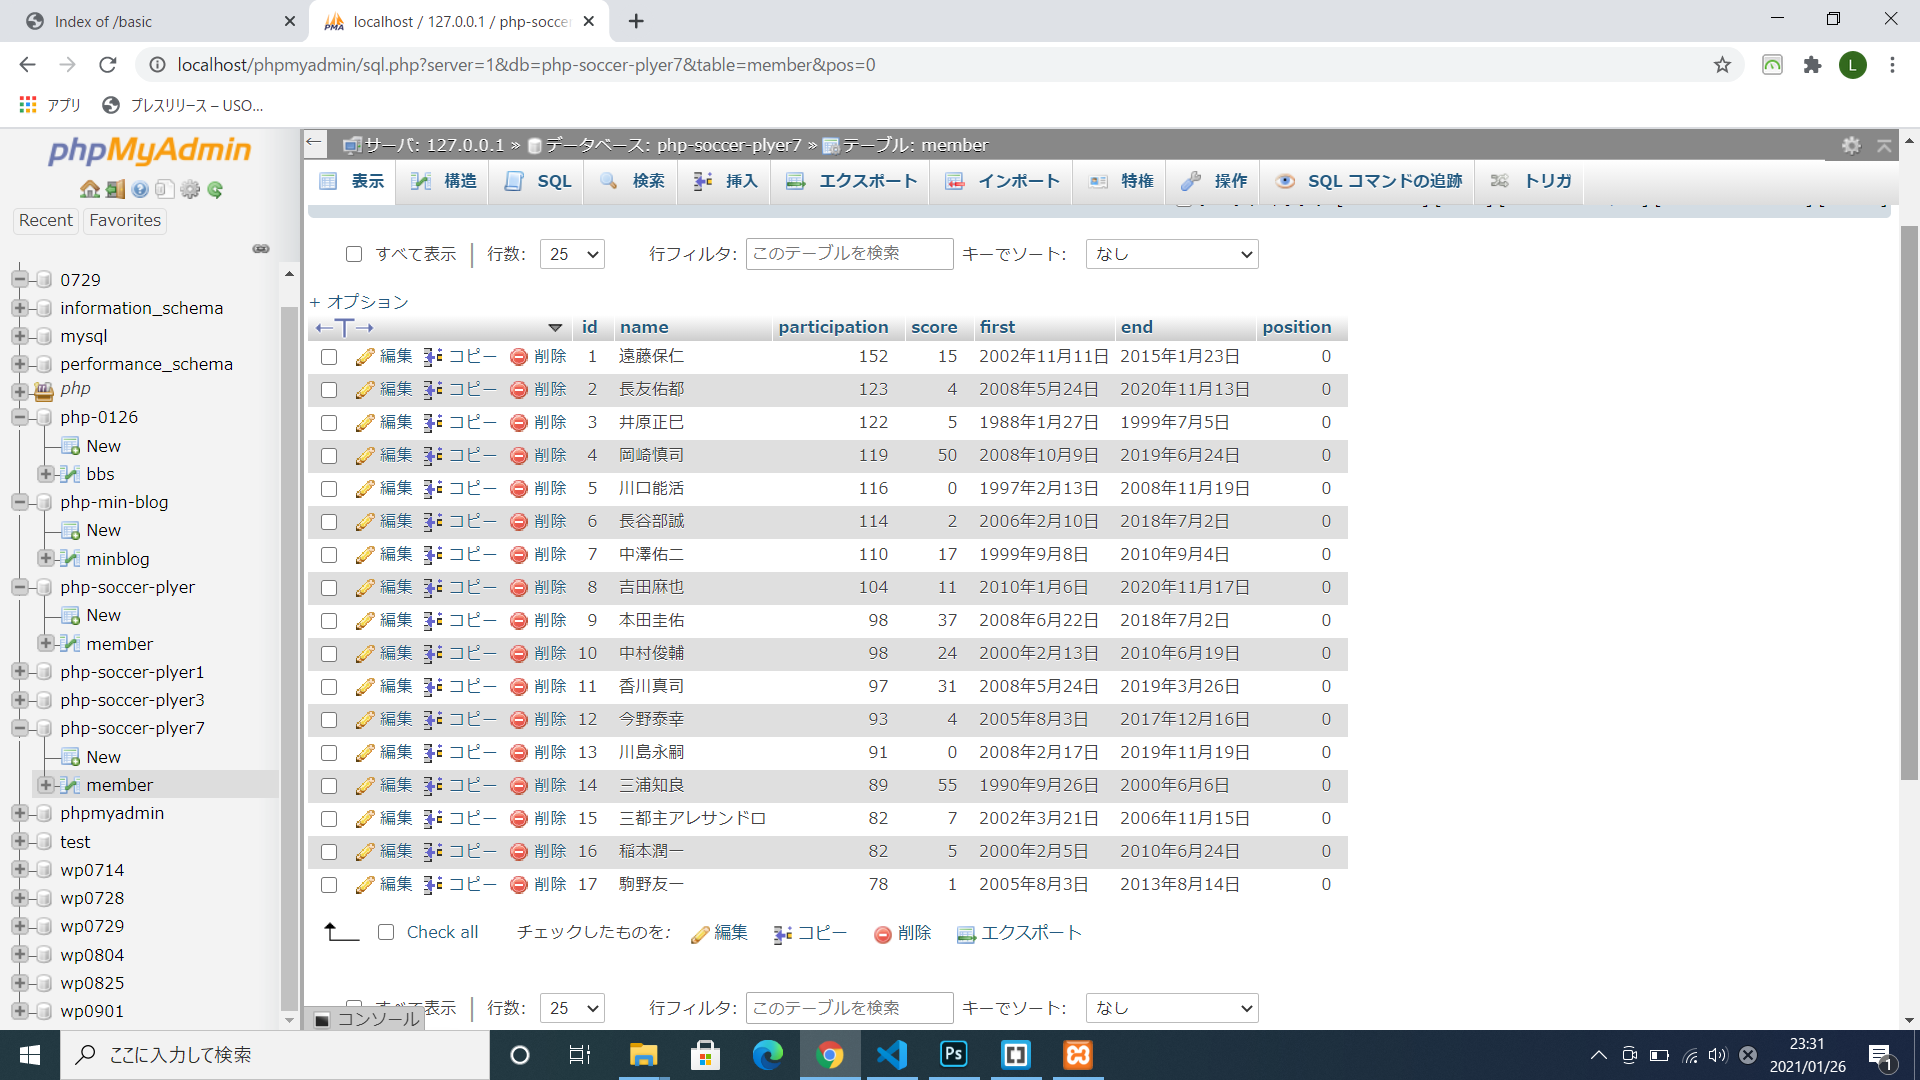Click red delete icon for row 5
Viewport: 1920px width, 1080px height.
point(518,489)
